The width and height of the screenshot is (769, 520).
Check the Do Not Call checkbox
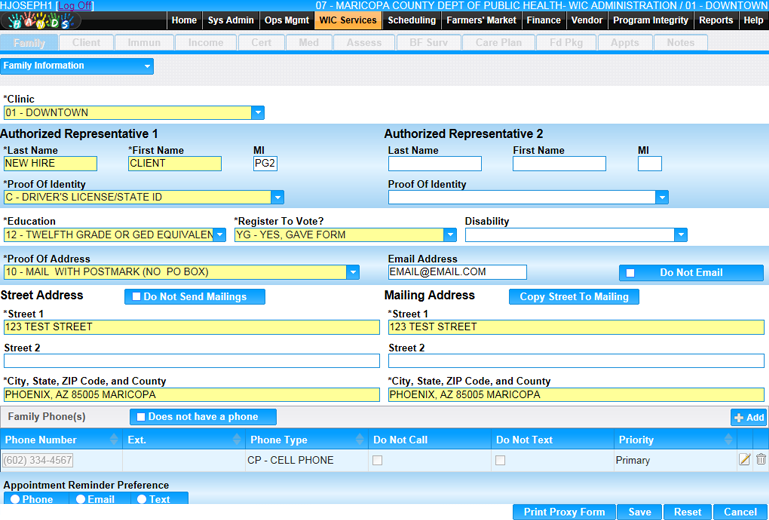[x=377, y=461]
